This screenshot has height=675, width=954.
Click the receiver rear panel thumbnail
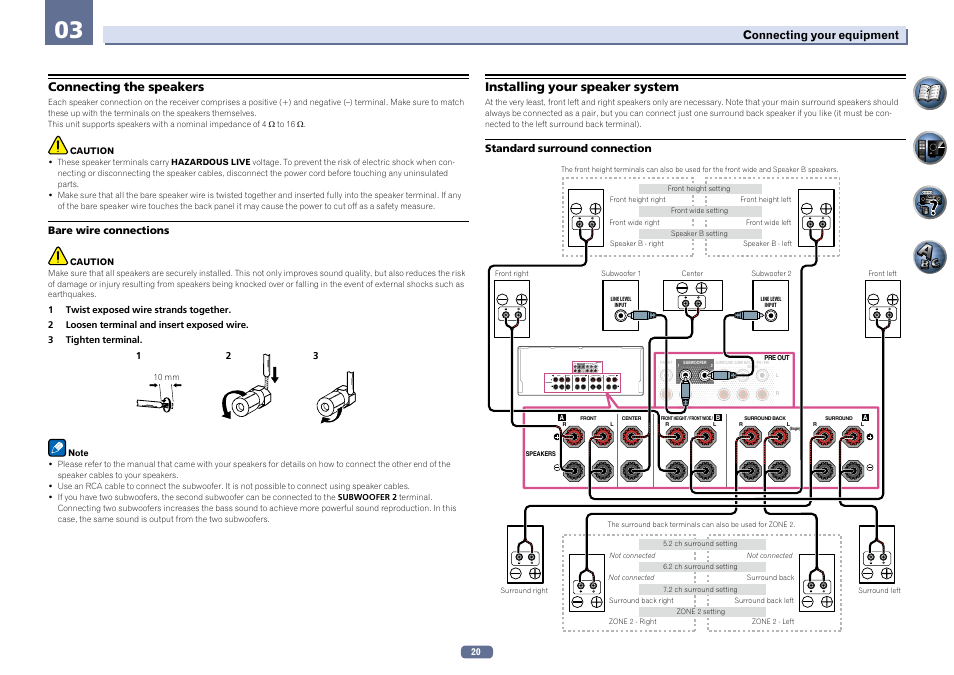pyautogui.click(x=580, y=371)
